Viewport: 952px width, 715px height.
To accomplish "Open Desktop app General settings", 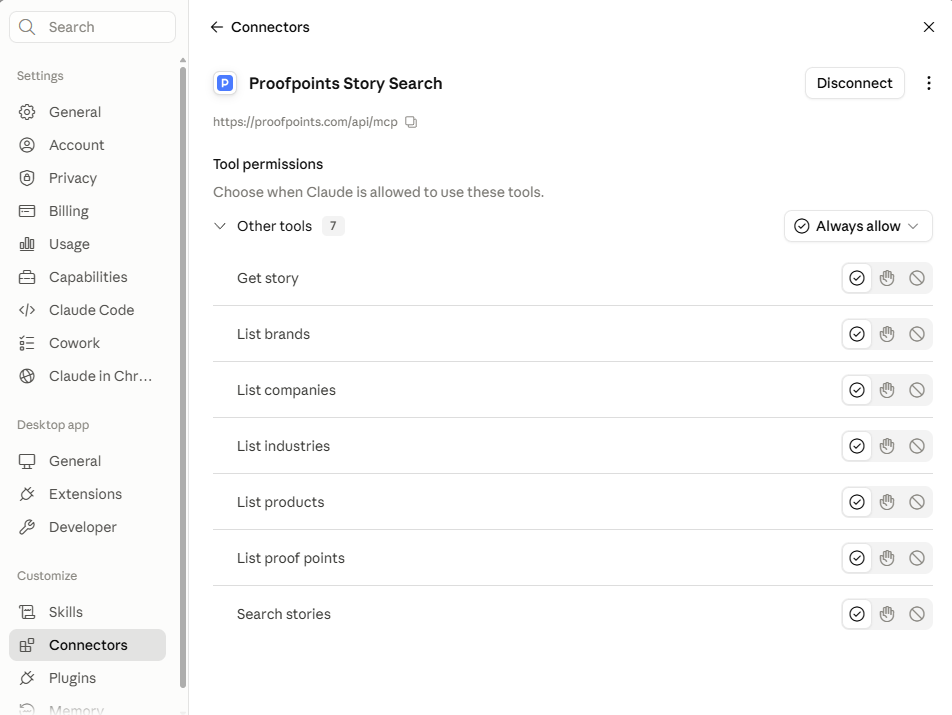I will (x=87, y=461).
